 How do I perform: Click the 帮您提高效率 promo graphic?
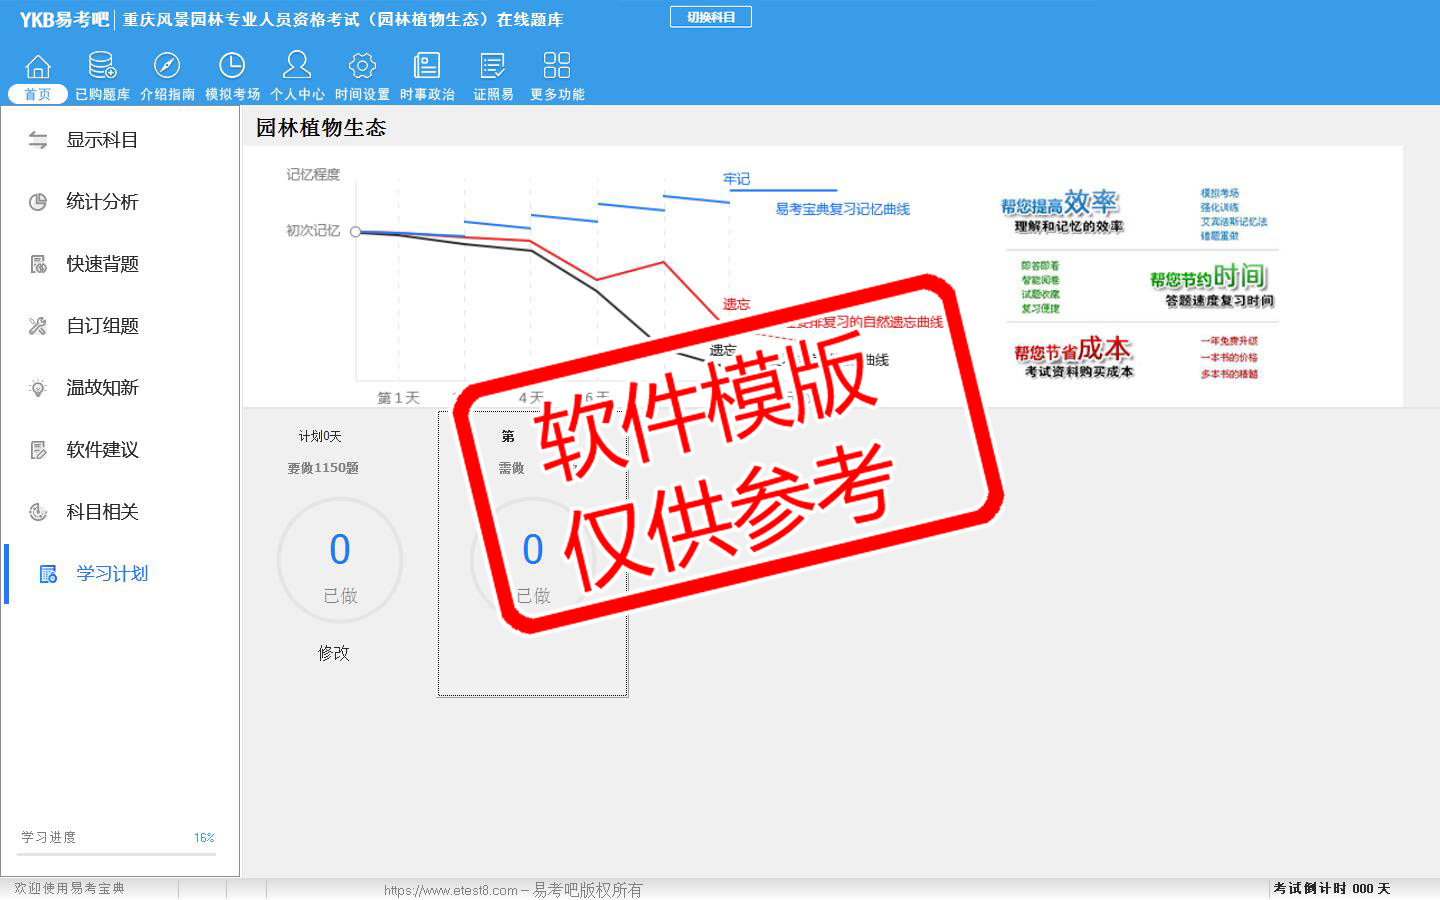pyautogui.click(x=1062, y=212)
